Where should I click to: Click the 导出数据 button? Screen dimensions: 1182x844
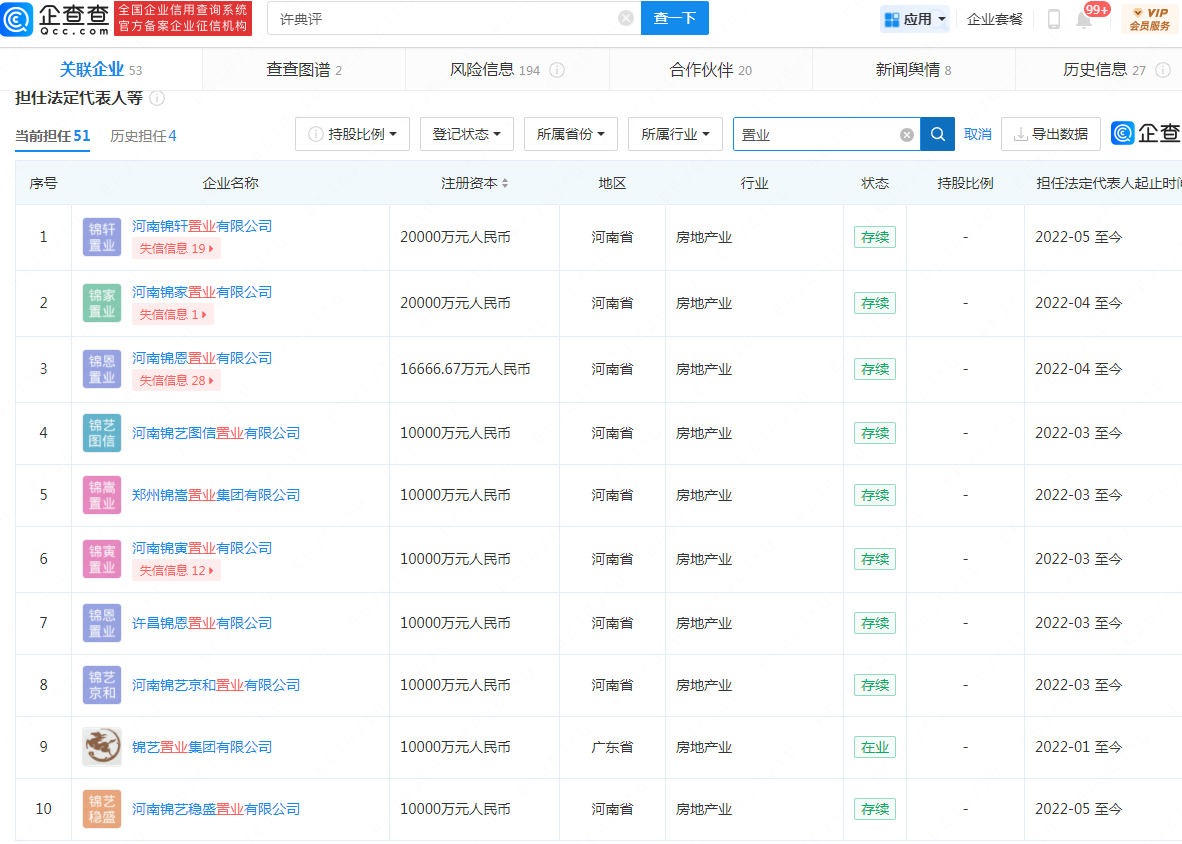pos(1050,134)
